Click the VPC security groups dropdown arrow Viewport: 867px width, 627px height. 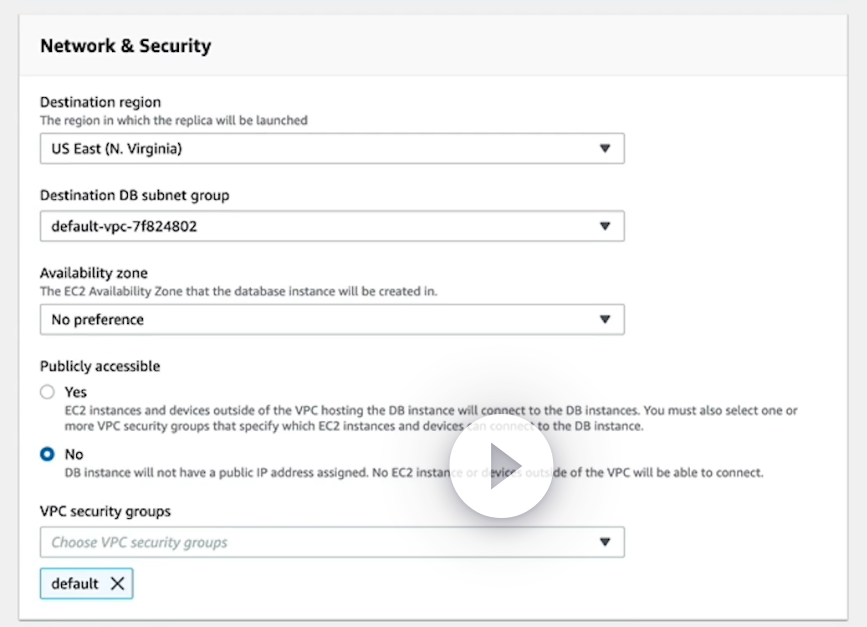(604, 542)
